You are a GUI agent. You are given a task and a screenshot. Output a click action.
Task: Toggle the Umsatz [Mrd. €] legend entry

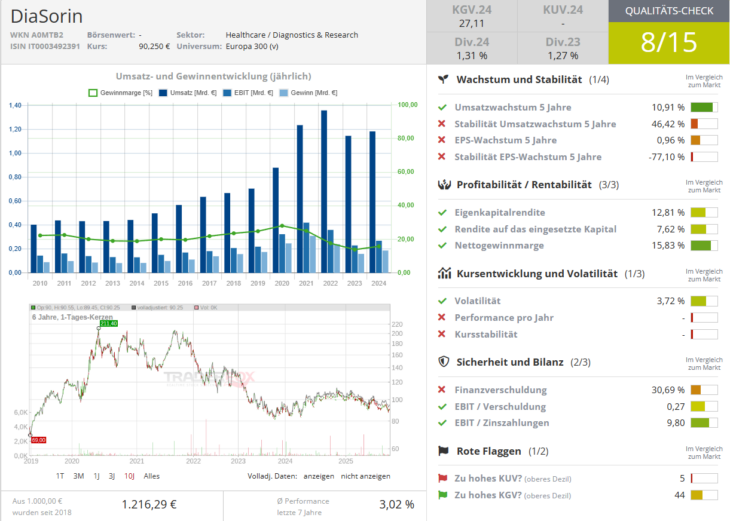click(x=188, y=93)
